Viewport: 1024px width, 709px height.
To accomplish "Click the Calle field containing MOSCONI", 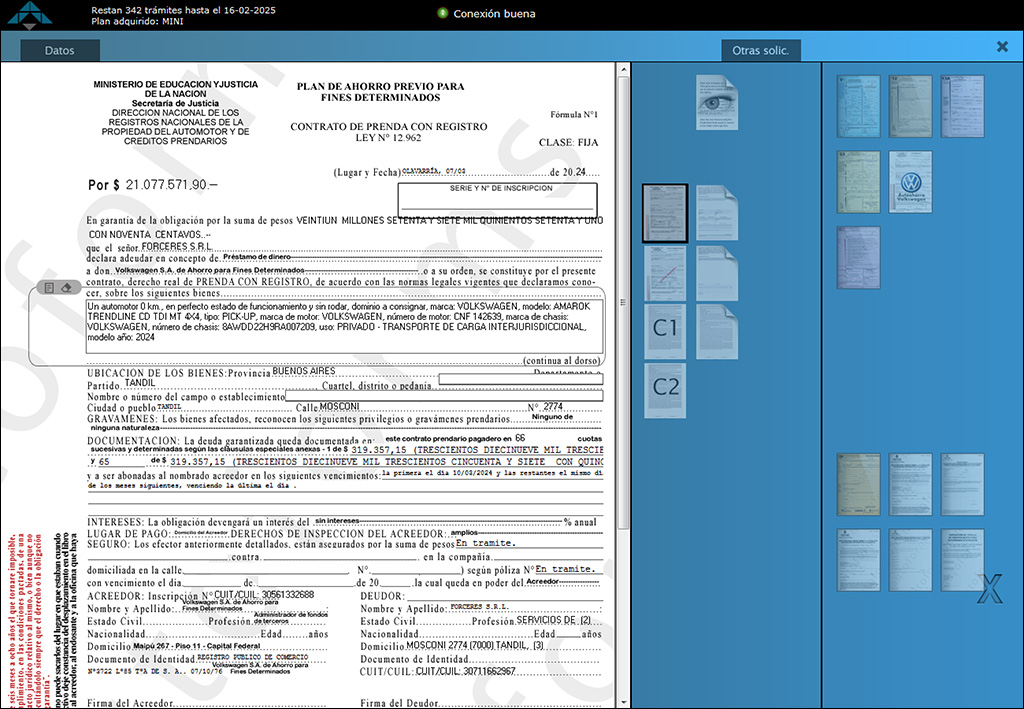I will pos(420,406).
